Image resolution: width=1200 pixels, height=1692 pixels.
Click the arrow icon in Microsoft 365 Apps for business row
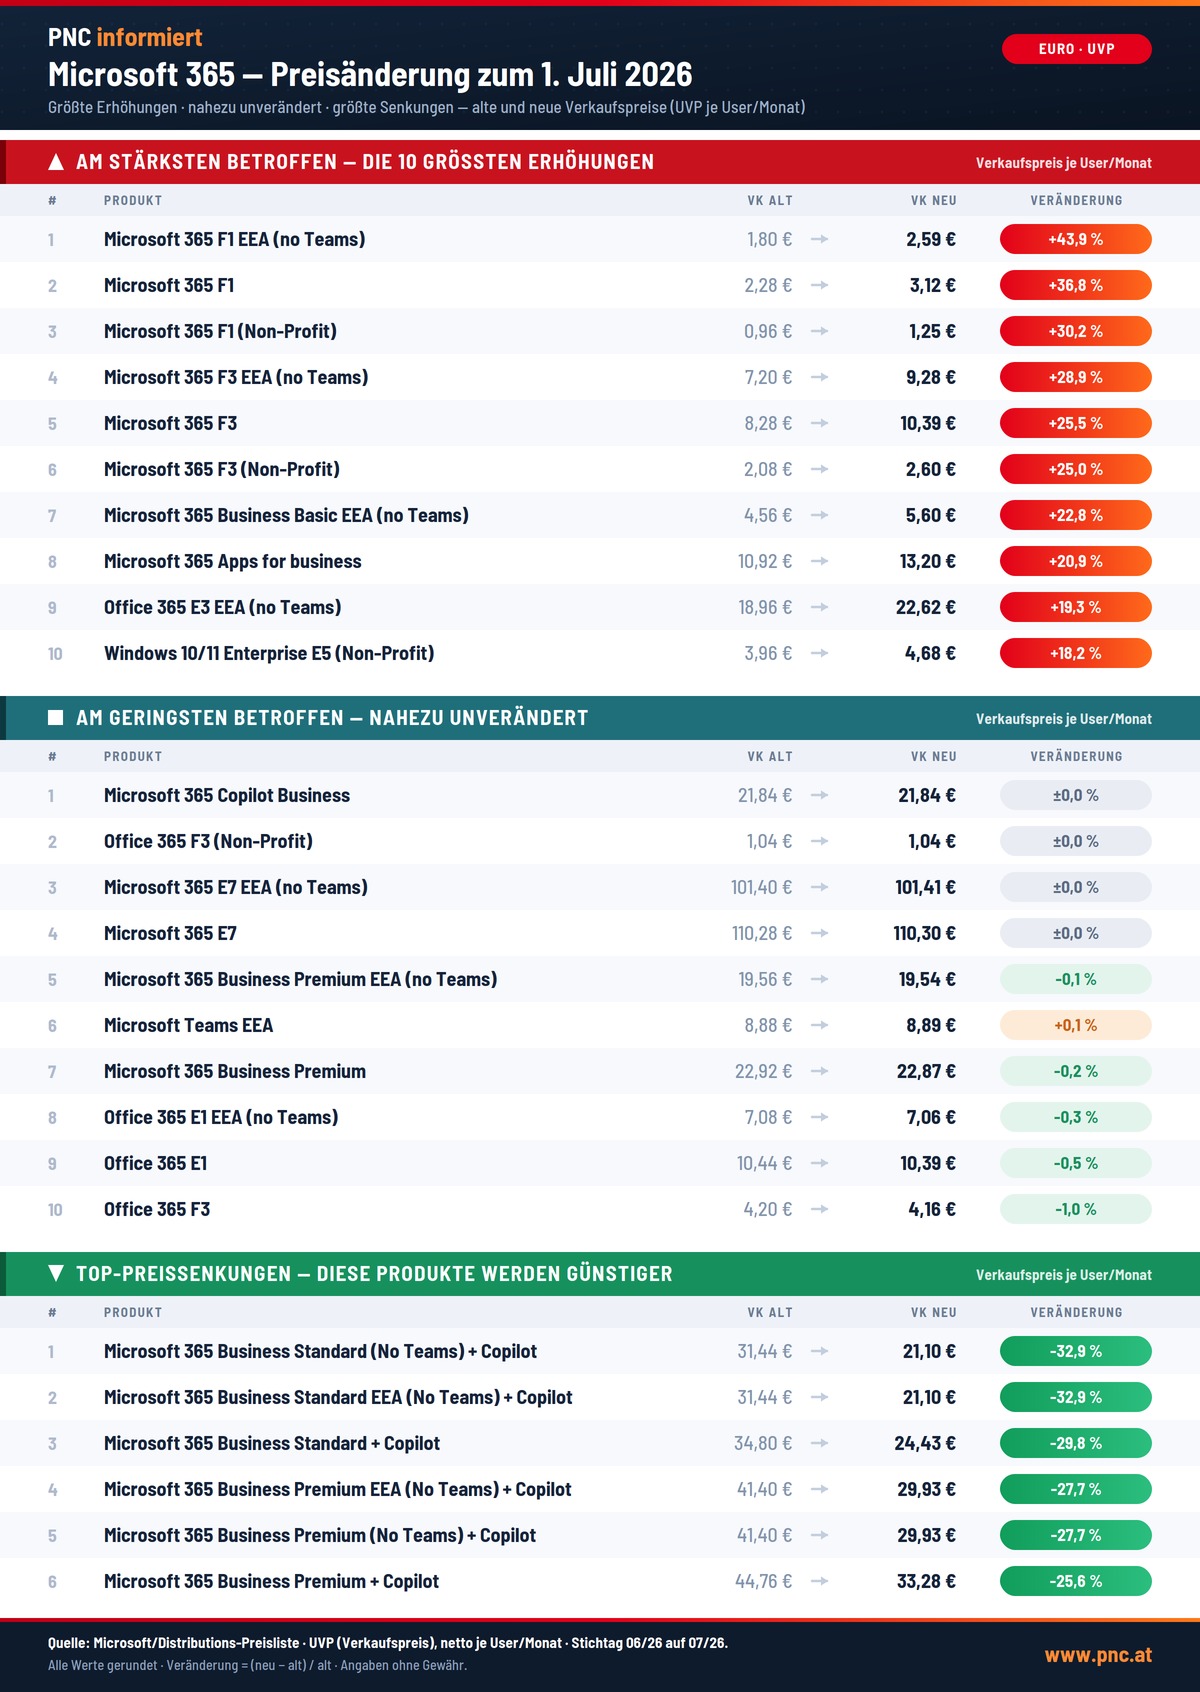[819, 561]
